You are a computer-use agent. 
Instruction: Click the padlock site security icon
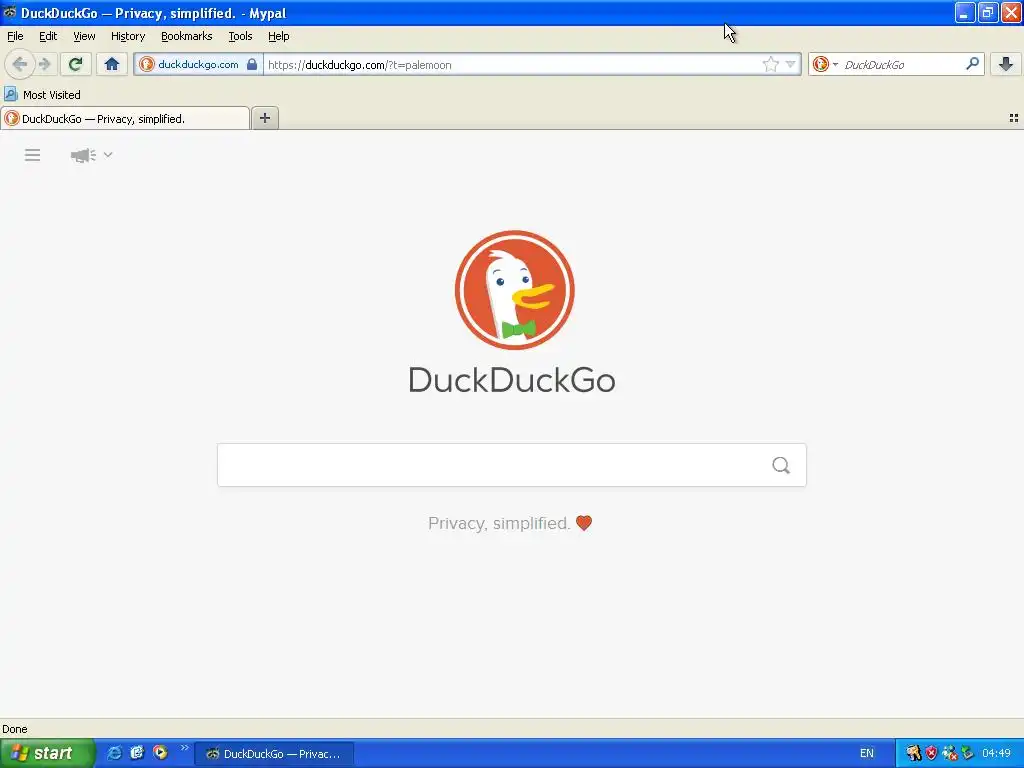click(x=252, y=64)
